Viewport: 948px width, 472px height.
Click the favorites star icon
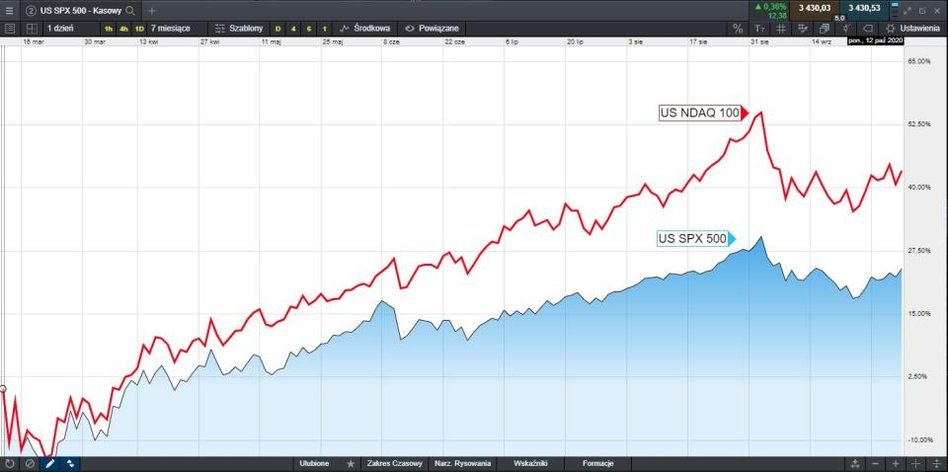[350, 464]
